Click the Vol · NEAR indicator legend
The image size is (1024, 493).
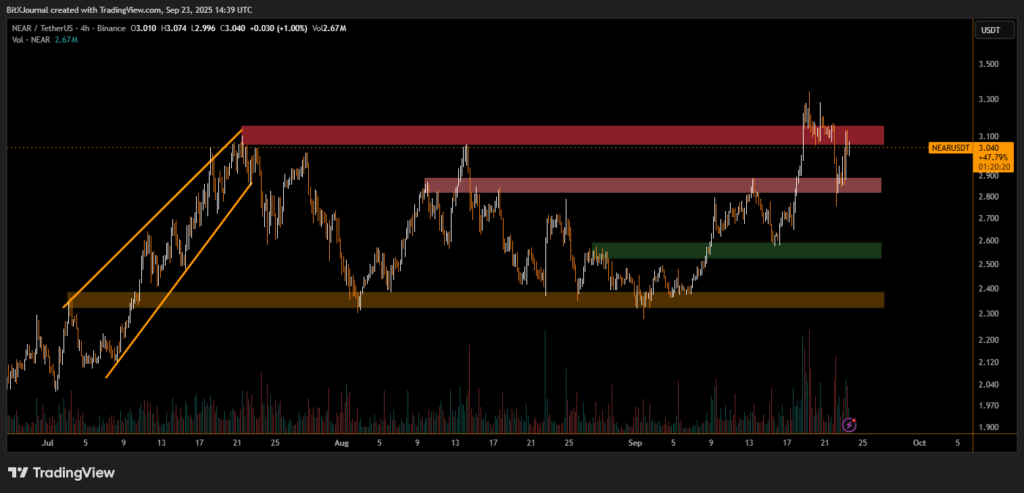27,41
